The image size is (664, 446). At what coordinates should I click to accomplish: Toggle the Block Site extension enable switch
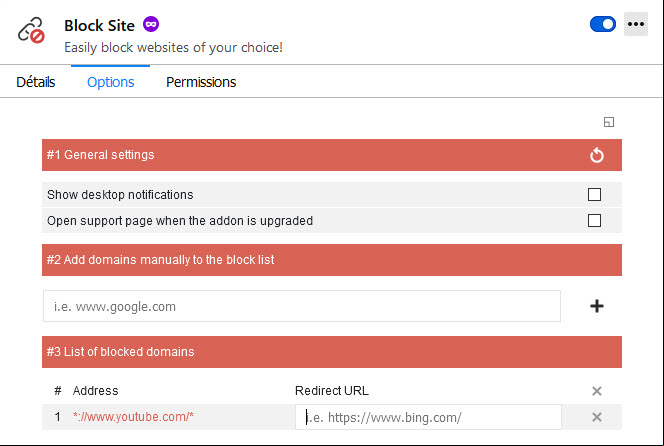pyautogui.click(x=603, y=24)
